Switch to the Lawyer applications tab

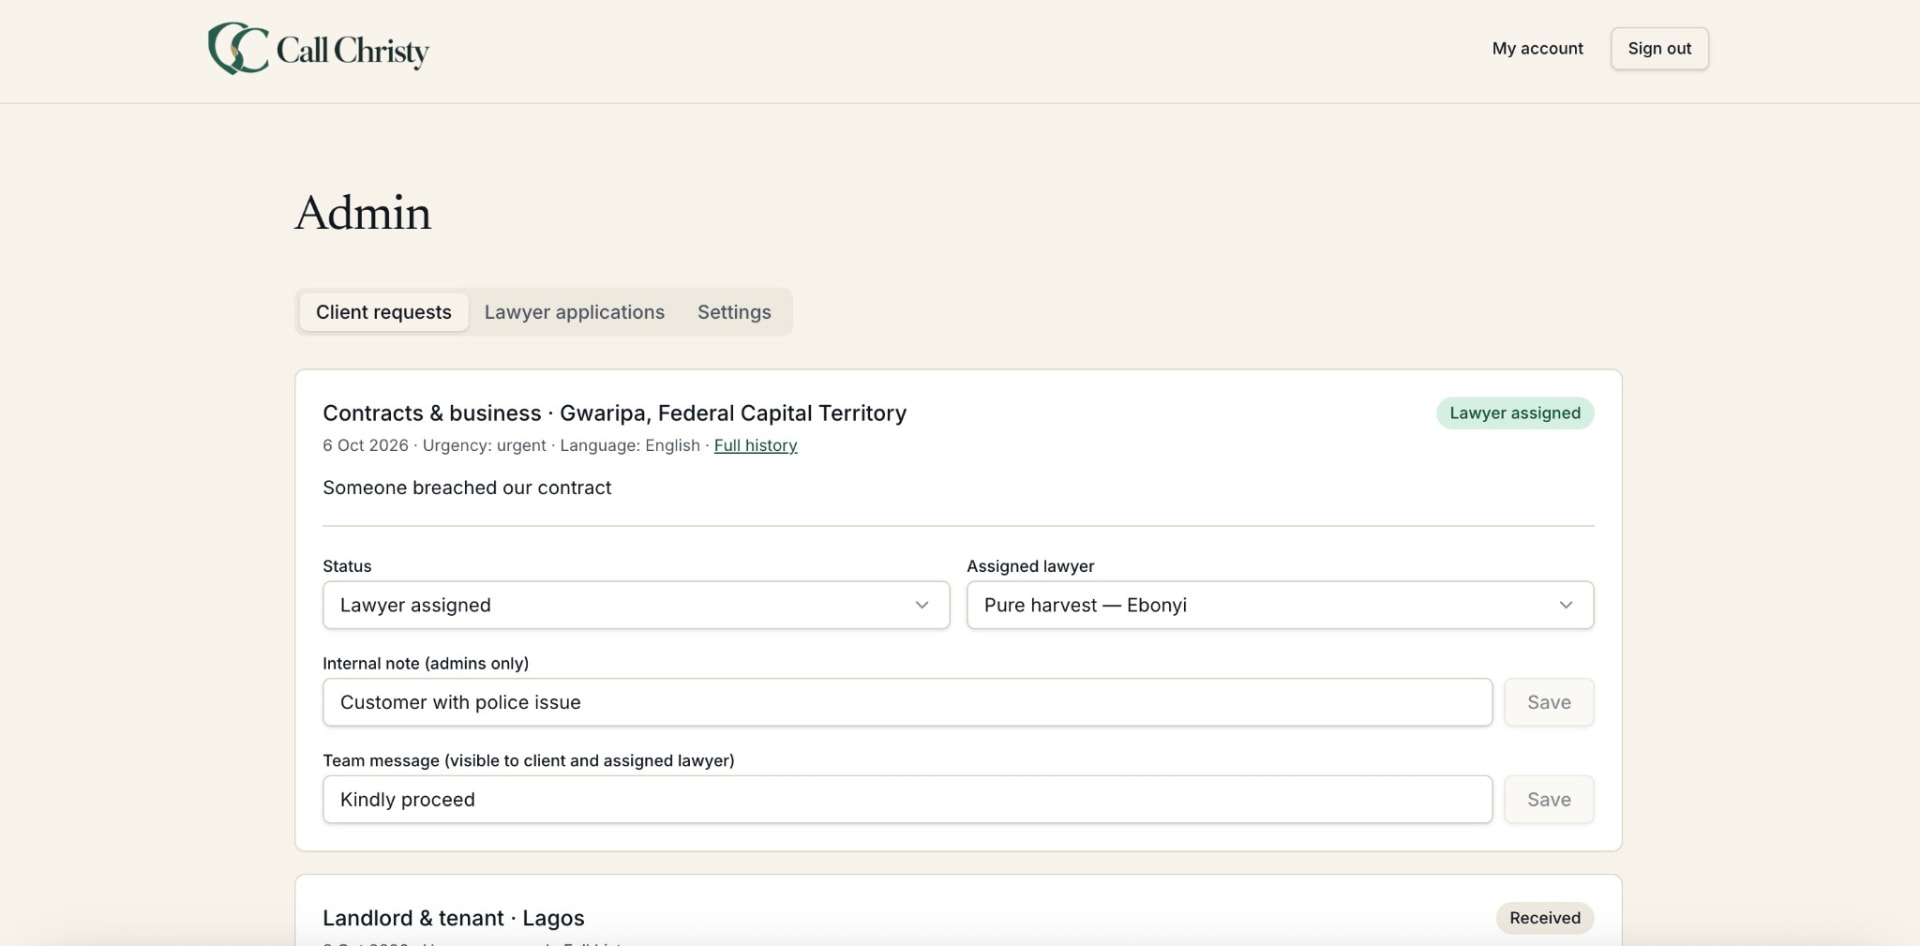pyautogui.click(x=574, y=312)
